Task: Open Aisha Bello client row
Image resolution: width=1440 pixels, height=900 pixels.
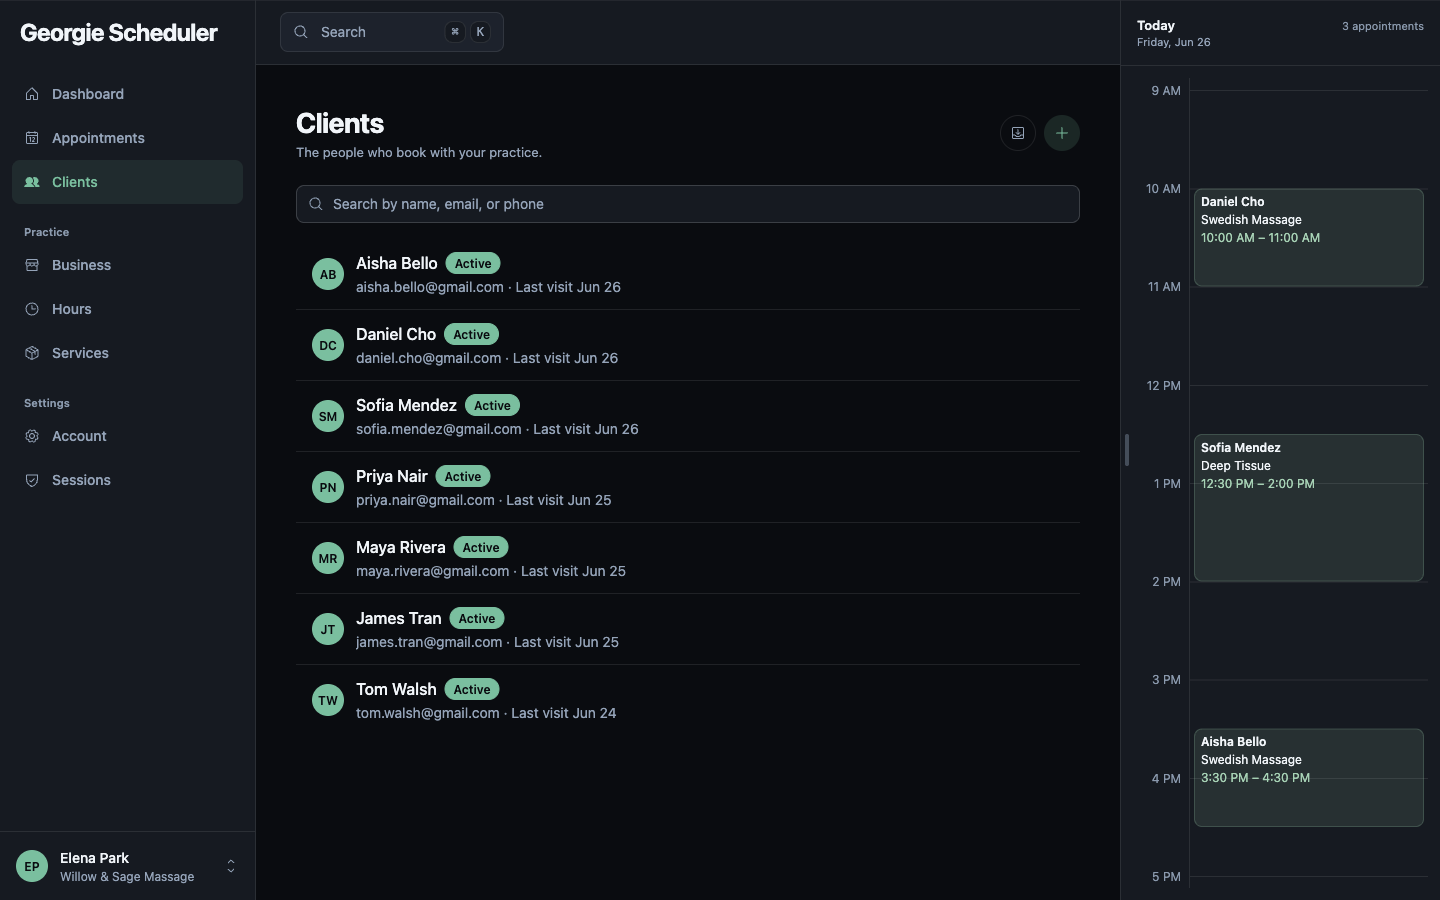Action: click(x=688, y=274)
